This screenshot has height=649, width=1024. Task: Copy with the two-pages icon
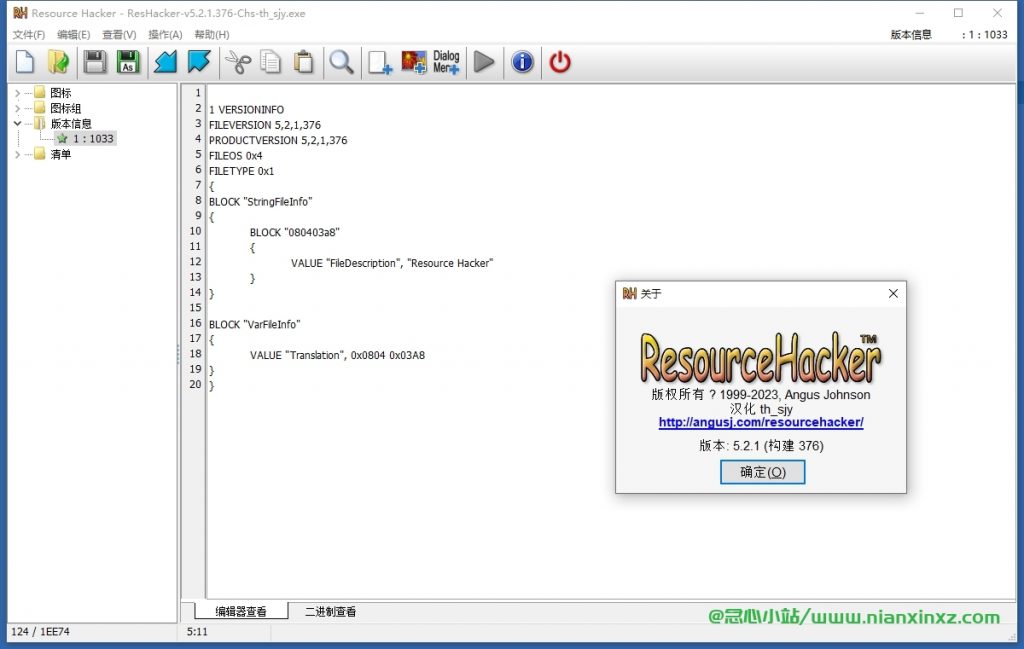[270, 62]
